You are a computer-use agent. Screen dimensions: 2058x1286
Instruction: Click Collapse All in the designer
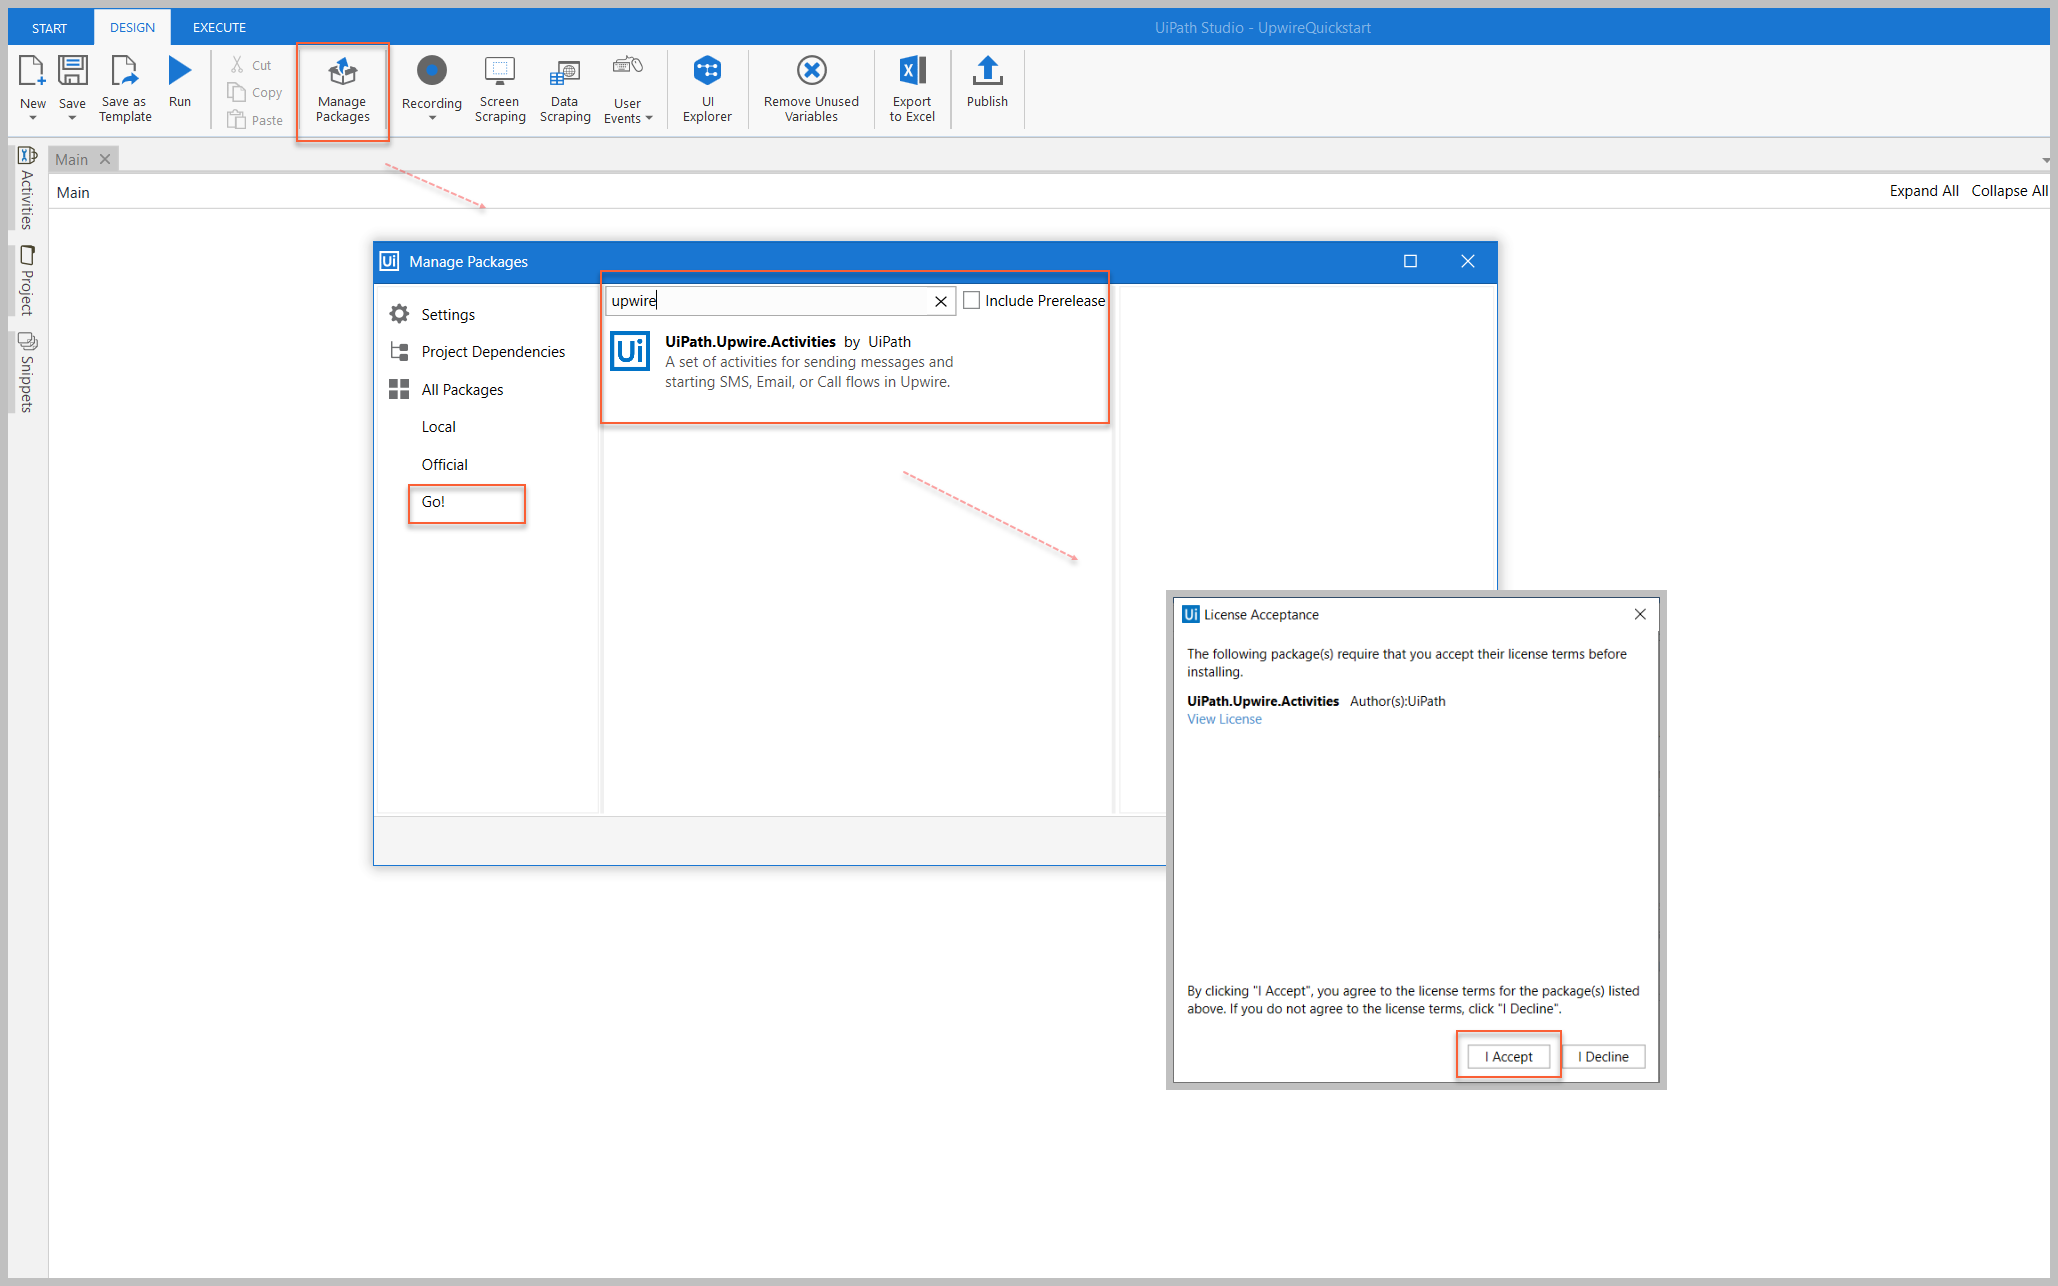2009,191
